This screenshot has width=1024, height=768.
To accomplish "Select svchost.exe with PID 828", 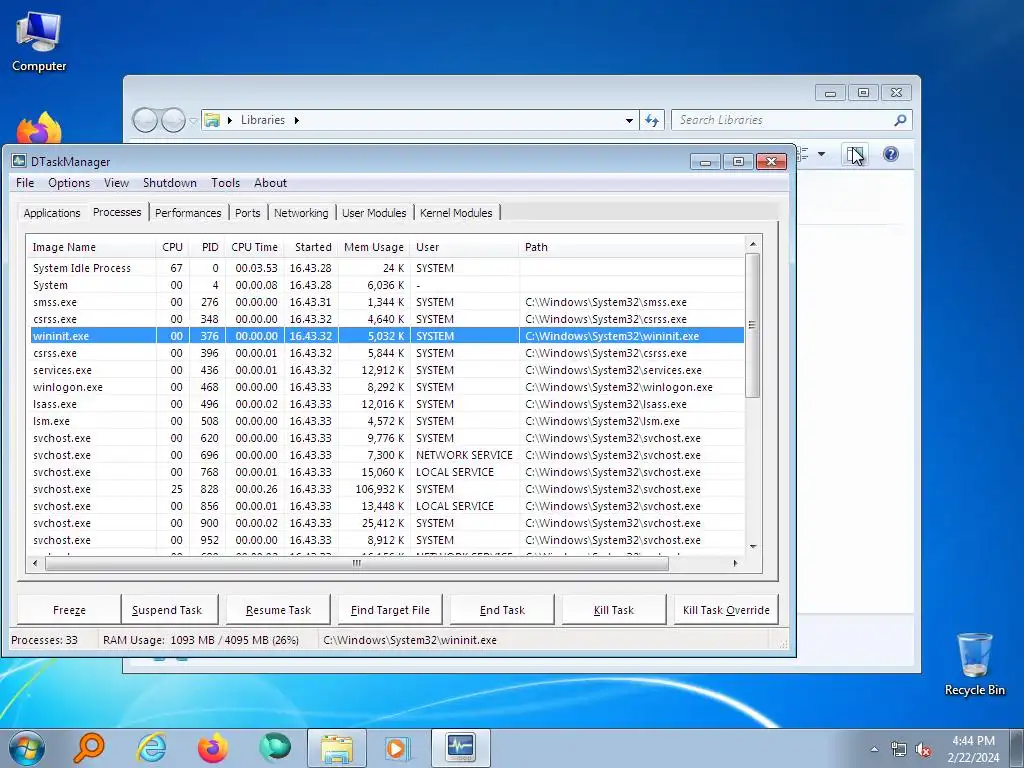I will pyautogui.click(x=387, y=489).
